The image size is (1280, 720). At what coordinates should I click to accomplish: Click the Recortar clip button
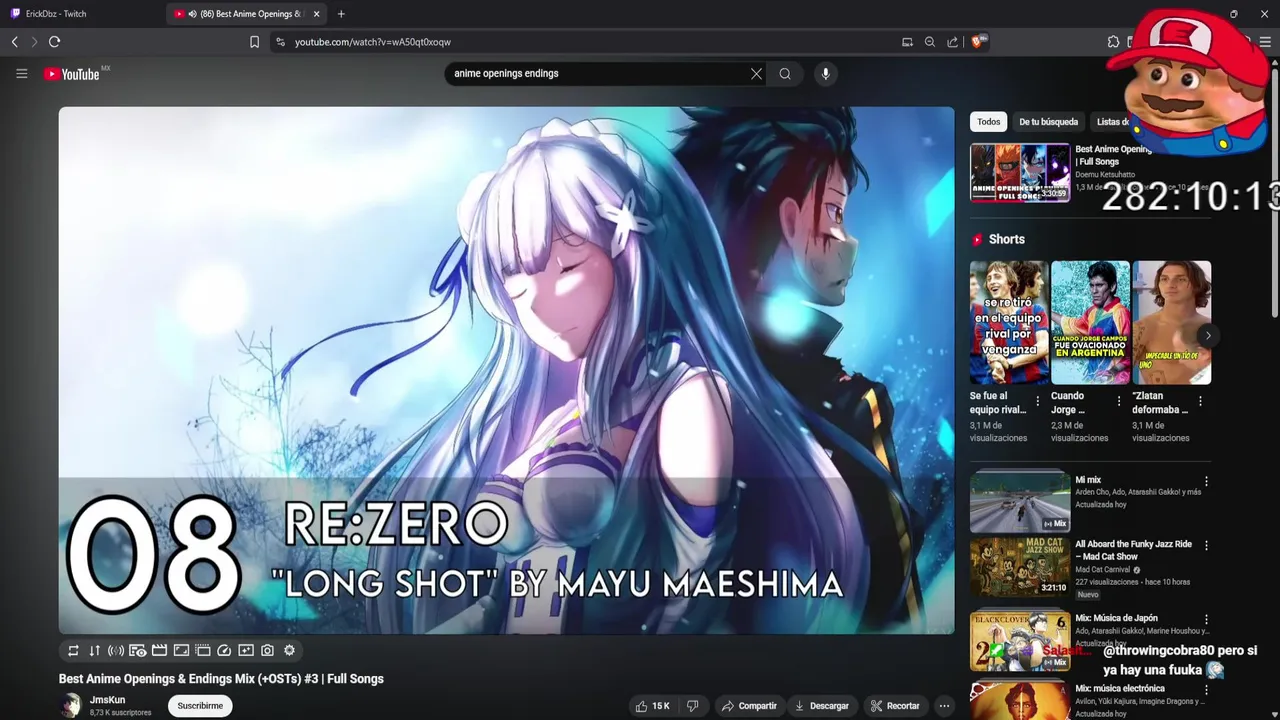(895, 706)
